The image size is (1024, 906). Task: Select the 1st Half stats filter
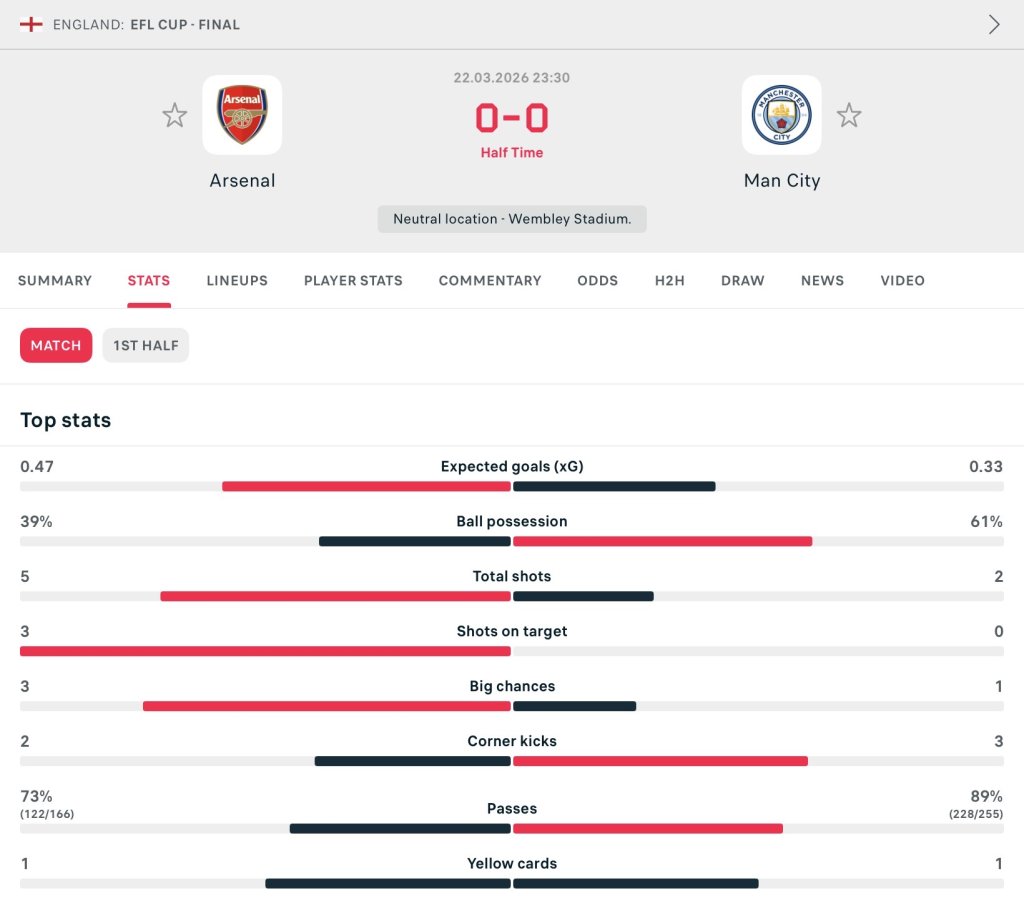pyautogui.click(x=146, y=345)
